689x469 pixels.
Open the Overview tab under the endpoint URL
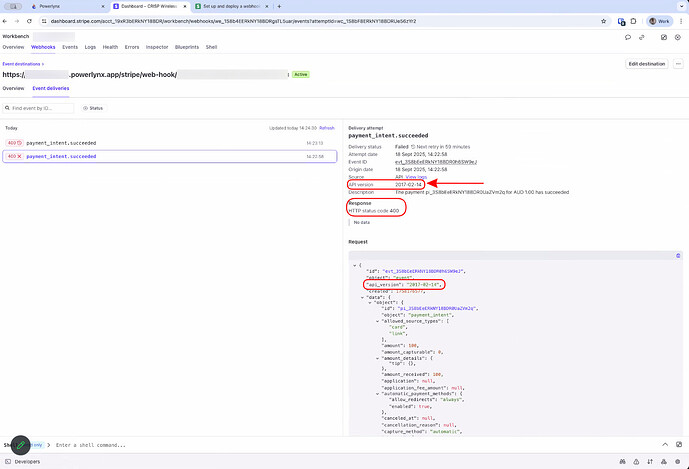(13, 88)
